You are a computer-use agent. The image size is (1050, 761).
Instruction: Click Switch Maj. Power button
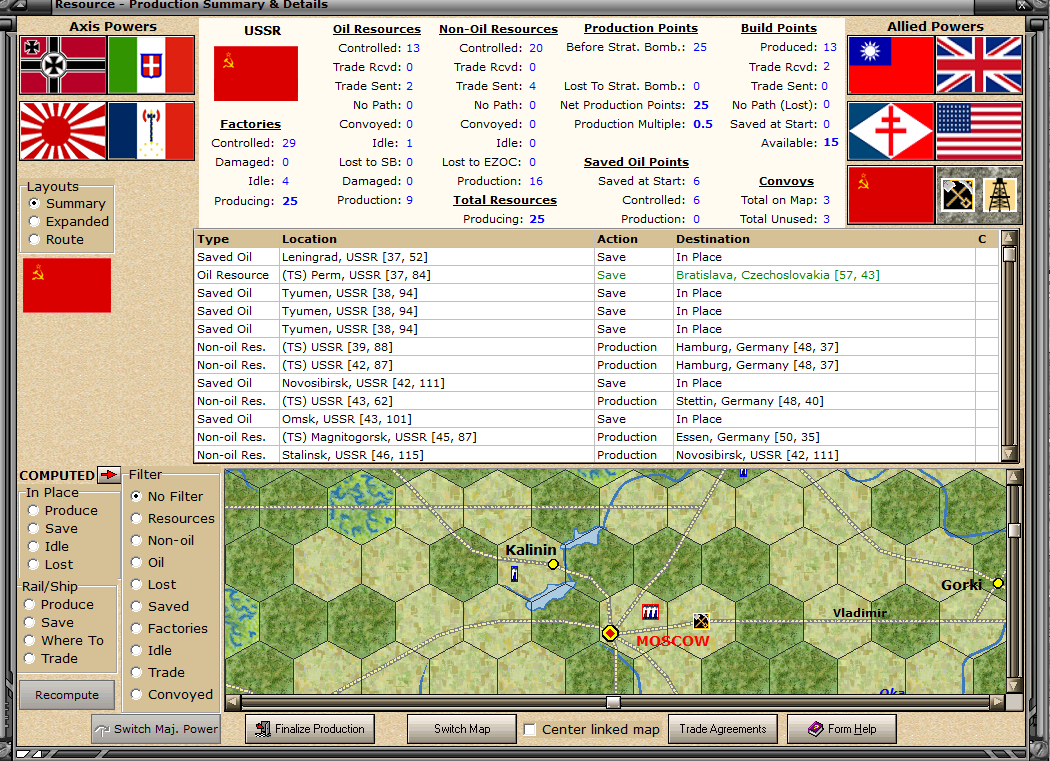[156, 729]
